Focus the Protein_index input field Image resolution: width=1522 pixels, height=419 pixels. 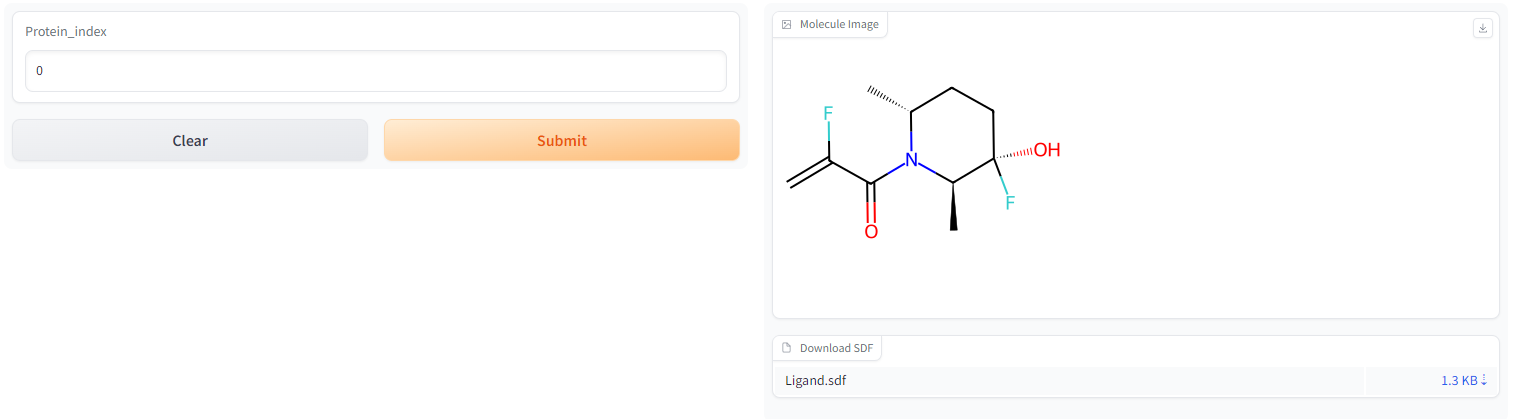tap(375, 71)
